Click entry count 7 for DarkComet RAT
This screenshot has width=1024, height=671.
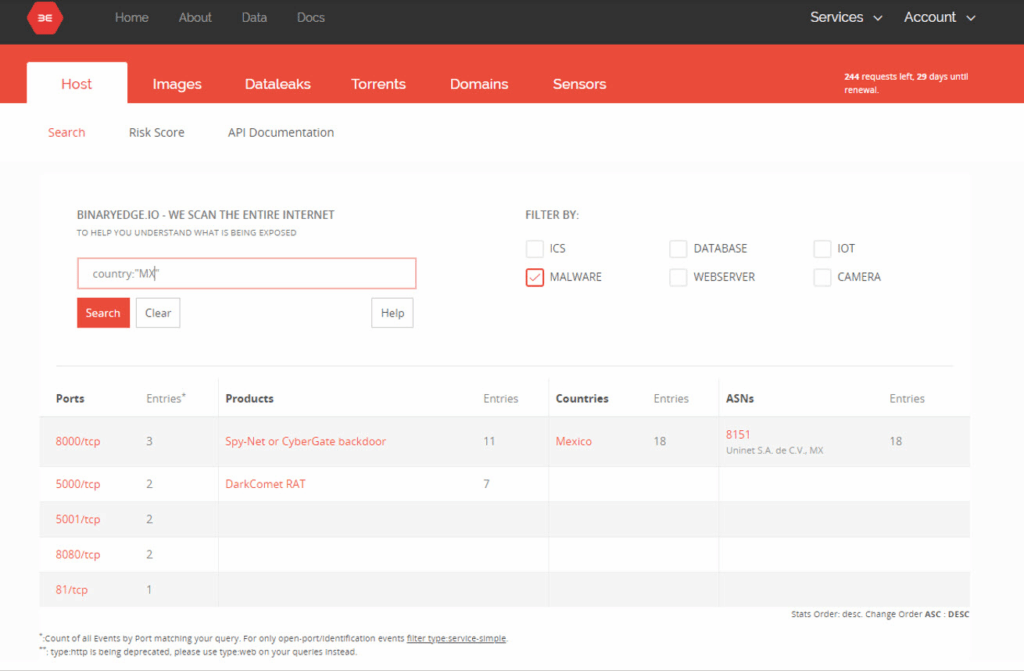point(487,484)
